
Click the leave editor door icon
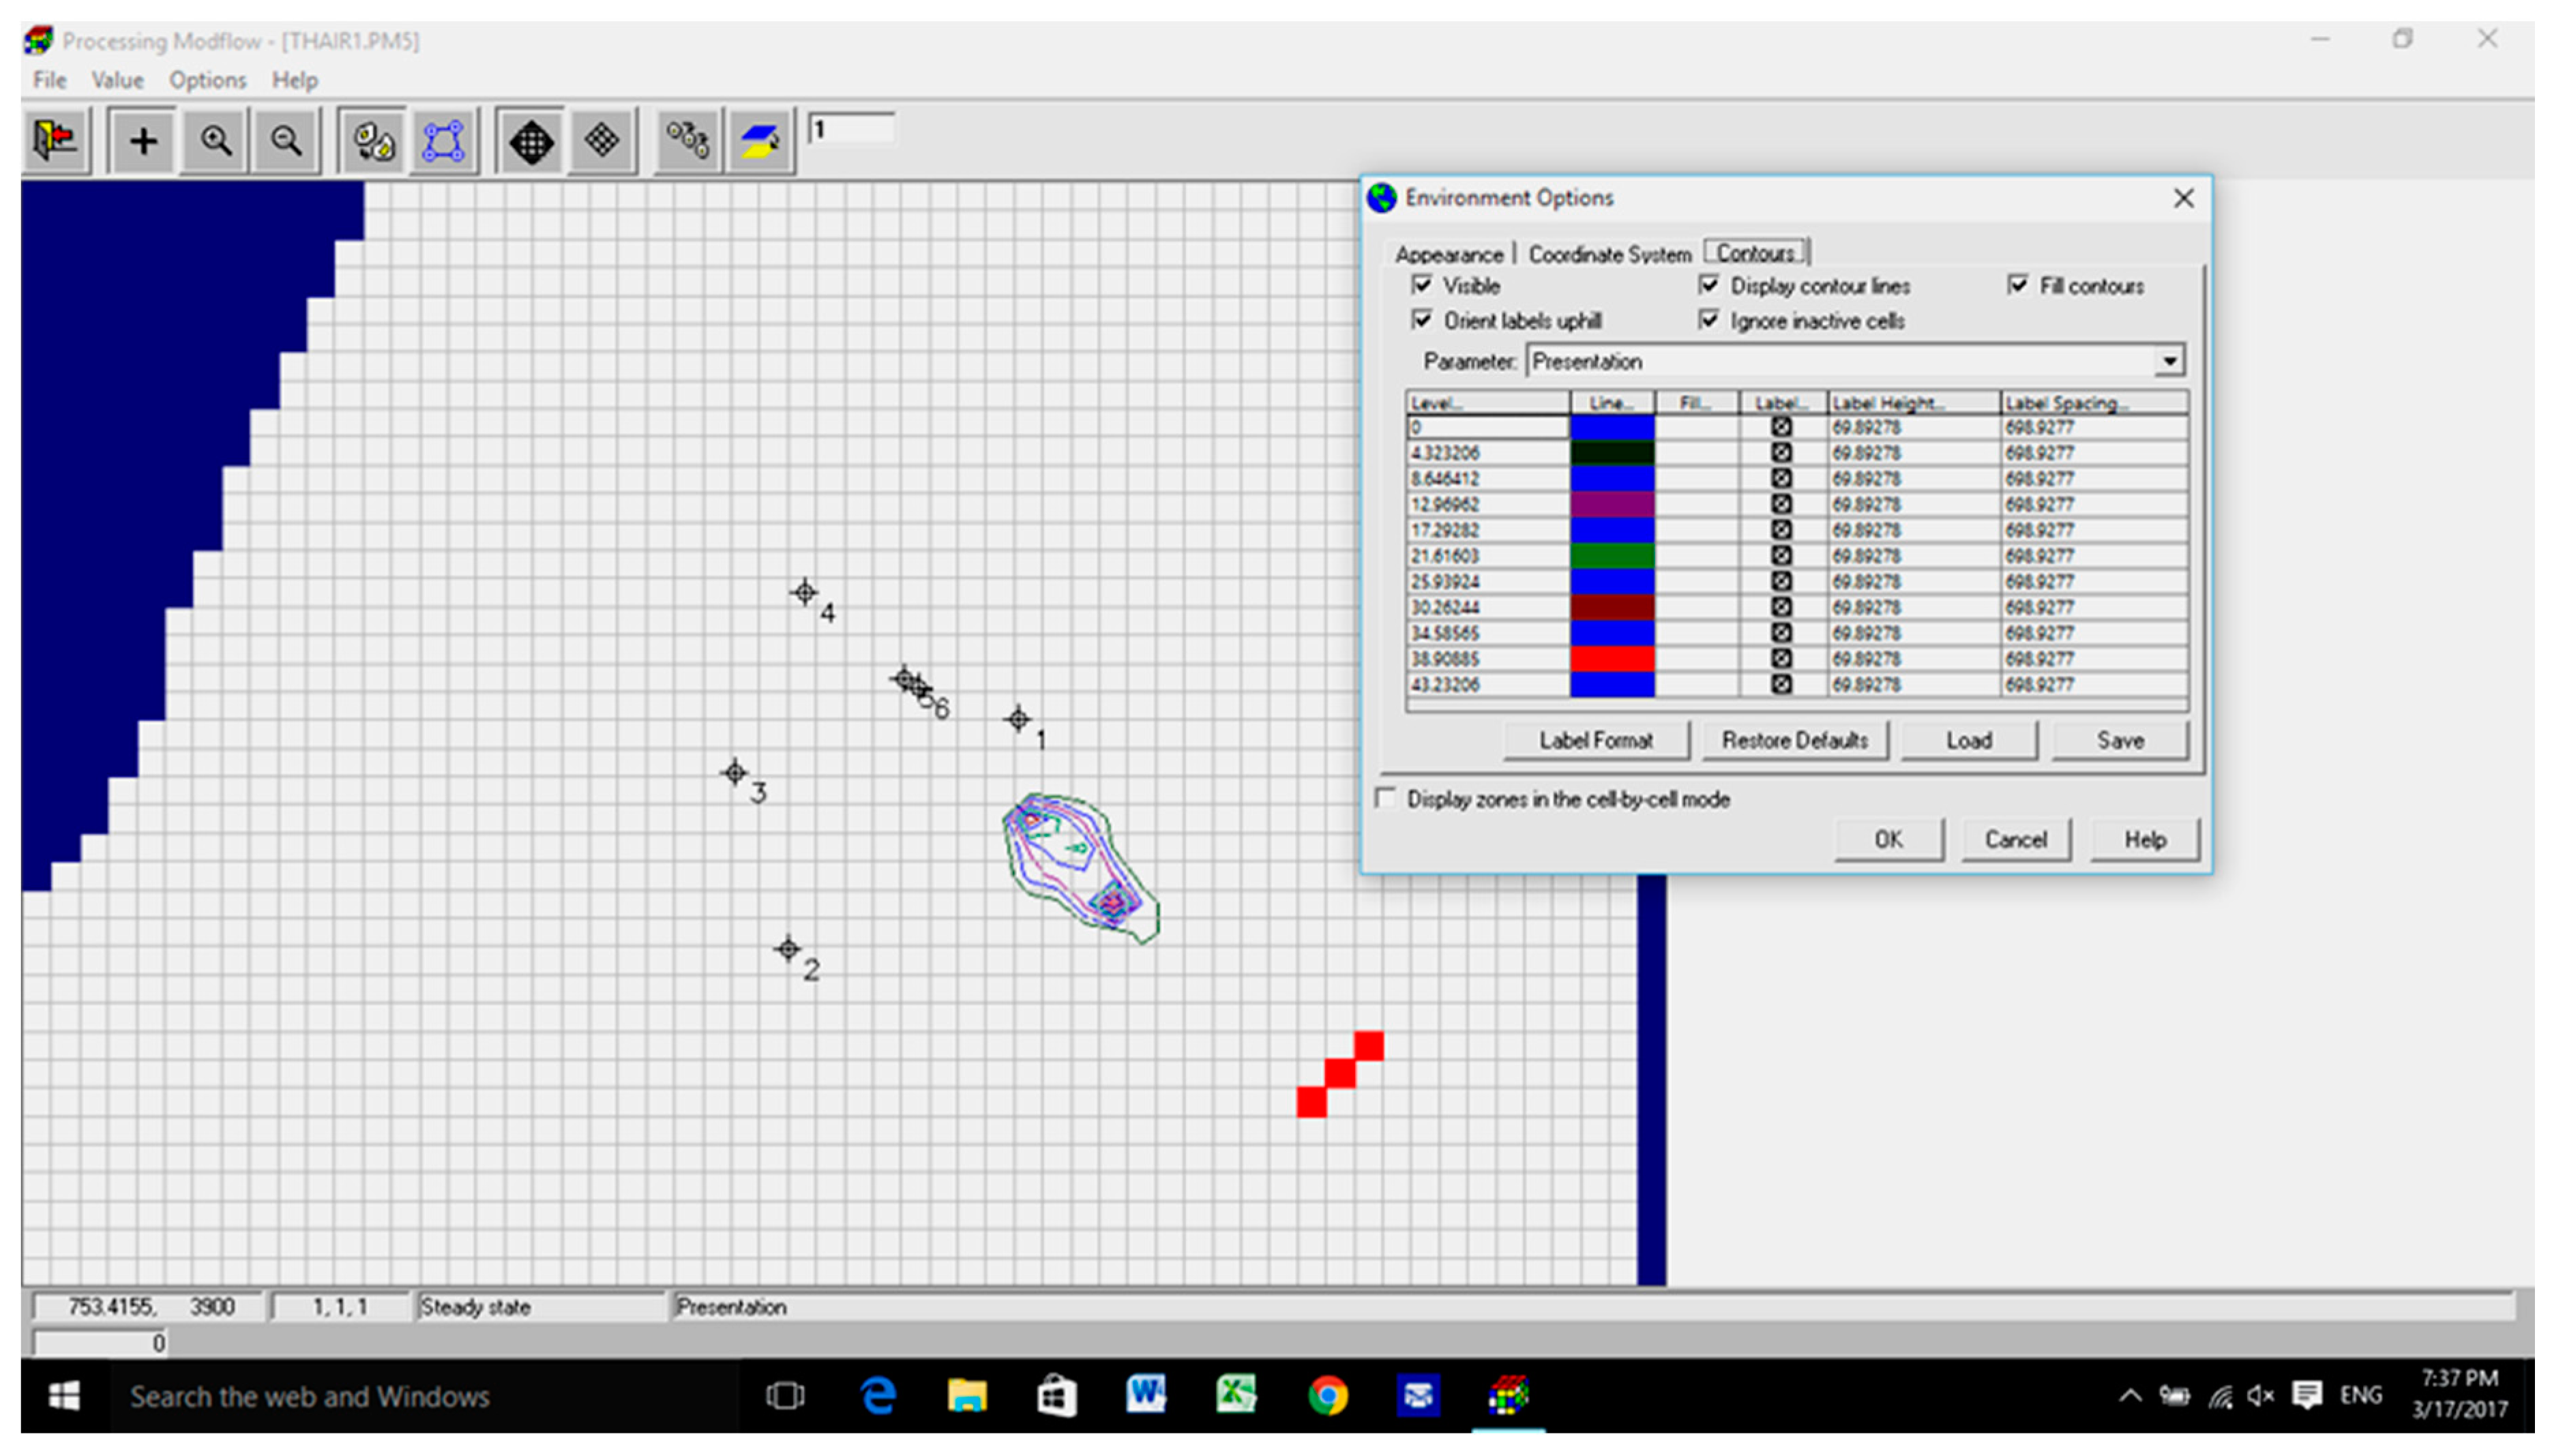click(x=55, y=140)
